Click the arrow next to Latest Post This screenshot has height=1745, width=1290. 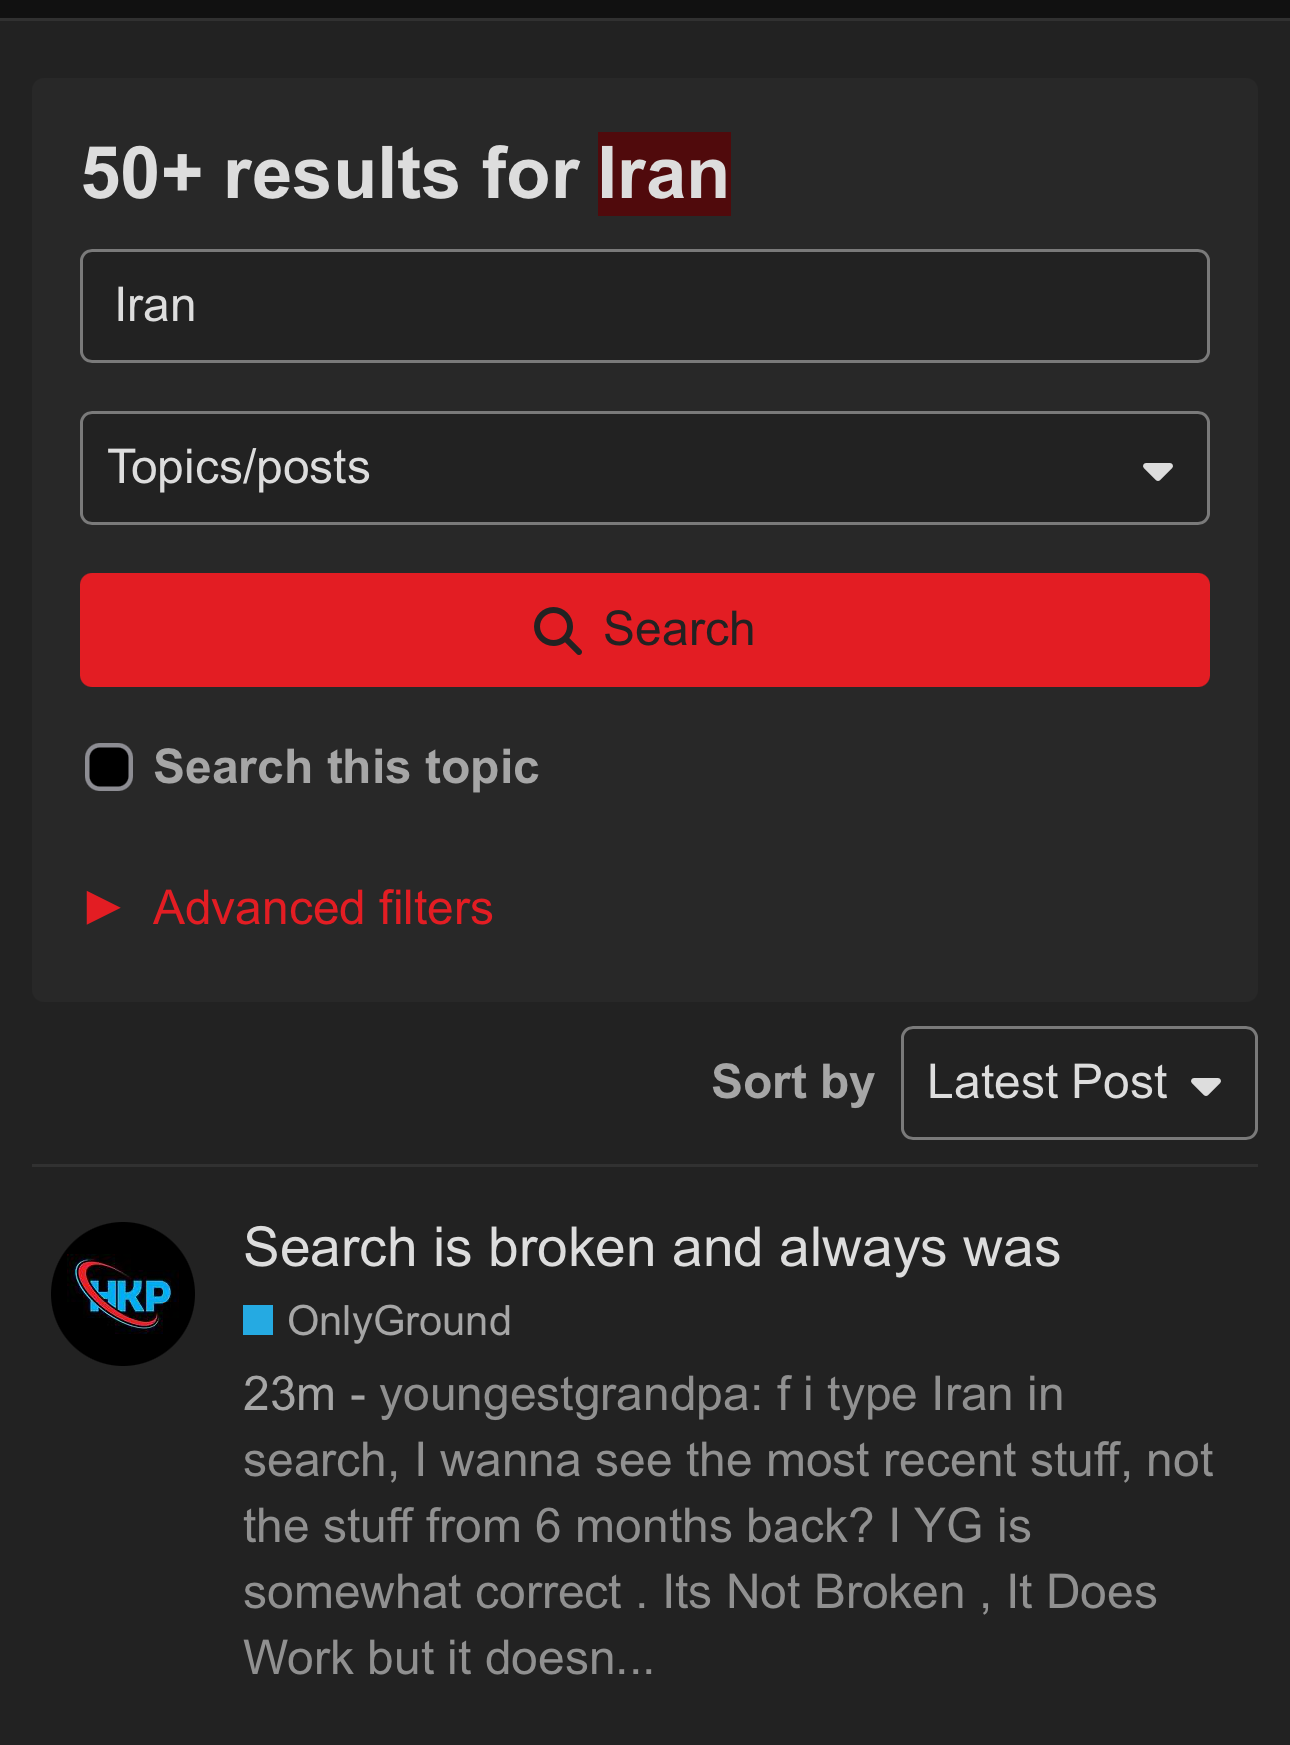point(1206,1087)
